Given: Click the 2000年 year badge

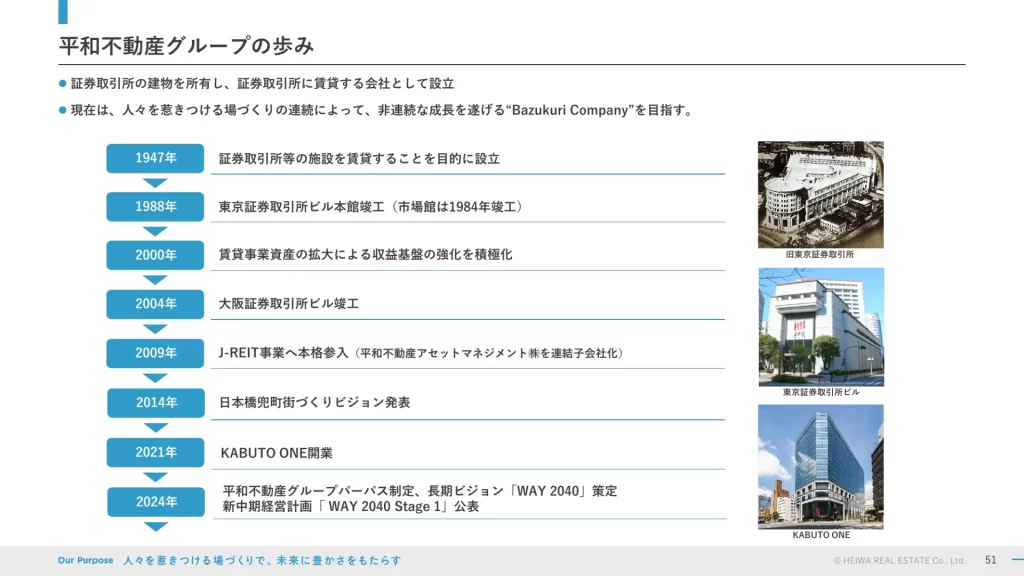Looking at the screenshot, I should [x=155, y=255].
